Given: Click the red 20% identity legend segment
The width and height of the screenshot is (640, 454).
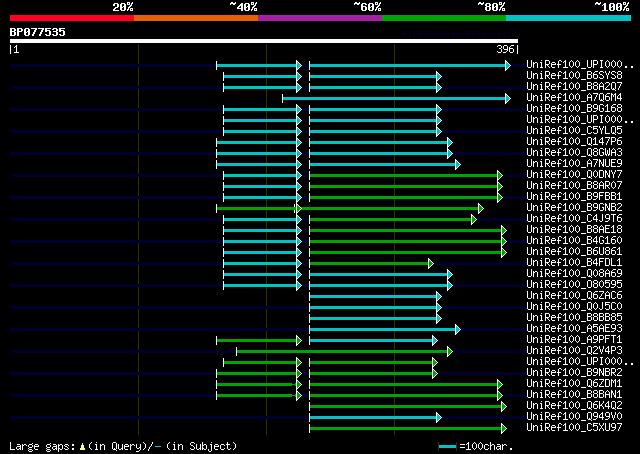Looking at the screenshot, I should pyautogui.click(x=72, y=18).
